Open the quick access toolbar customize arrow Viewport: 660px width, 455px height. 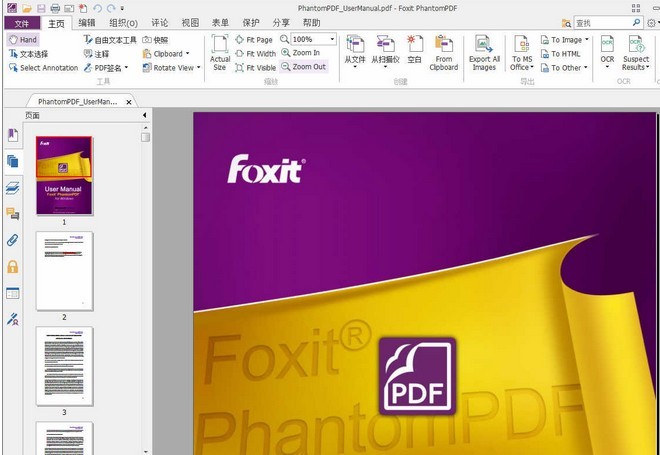click(122, 8)
